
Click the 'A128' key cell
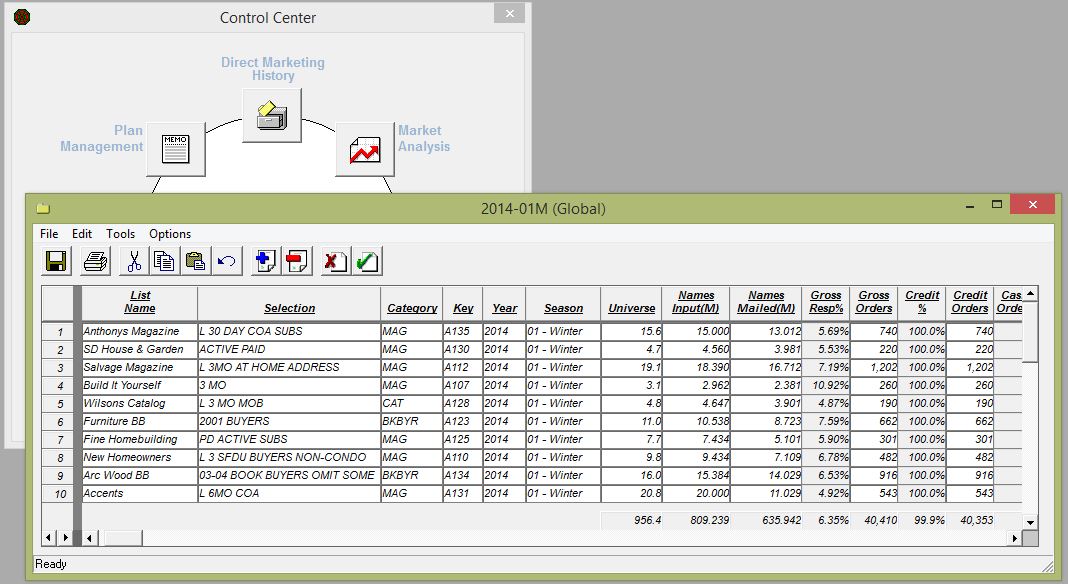[x=463, y=404]
